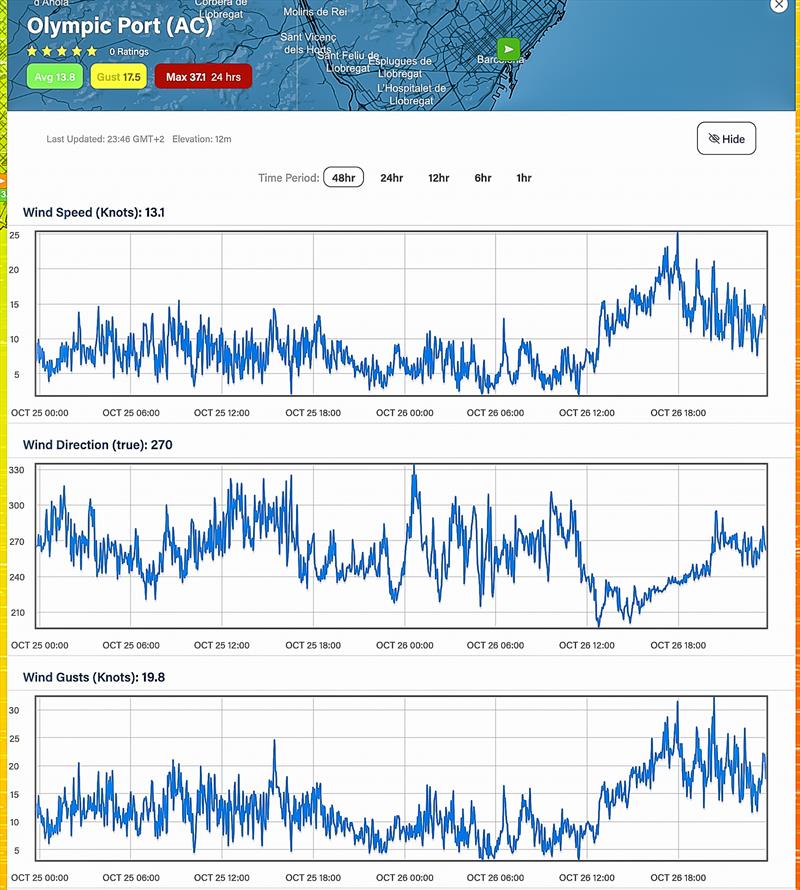Image resolution: width=800 pixels, height=890 pixels.
Task: Click OCT 25 00:00 label under Wind Speed chart
Action: pos(39,413)
